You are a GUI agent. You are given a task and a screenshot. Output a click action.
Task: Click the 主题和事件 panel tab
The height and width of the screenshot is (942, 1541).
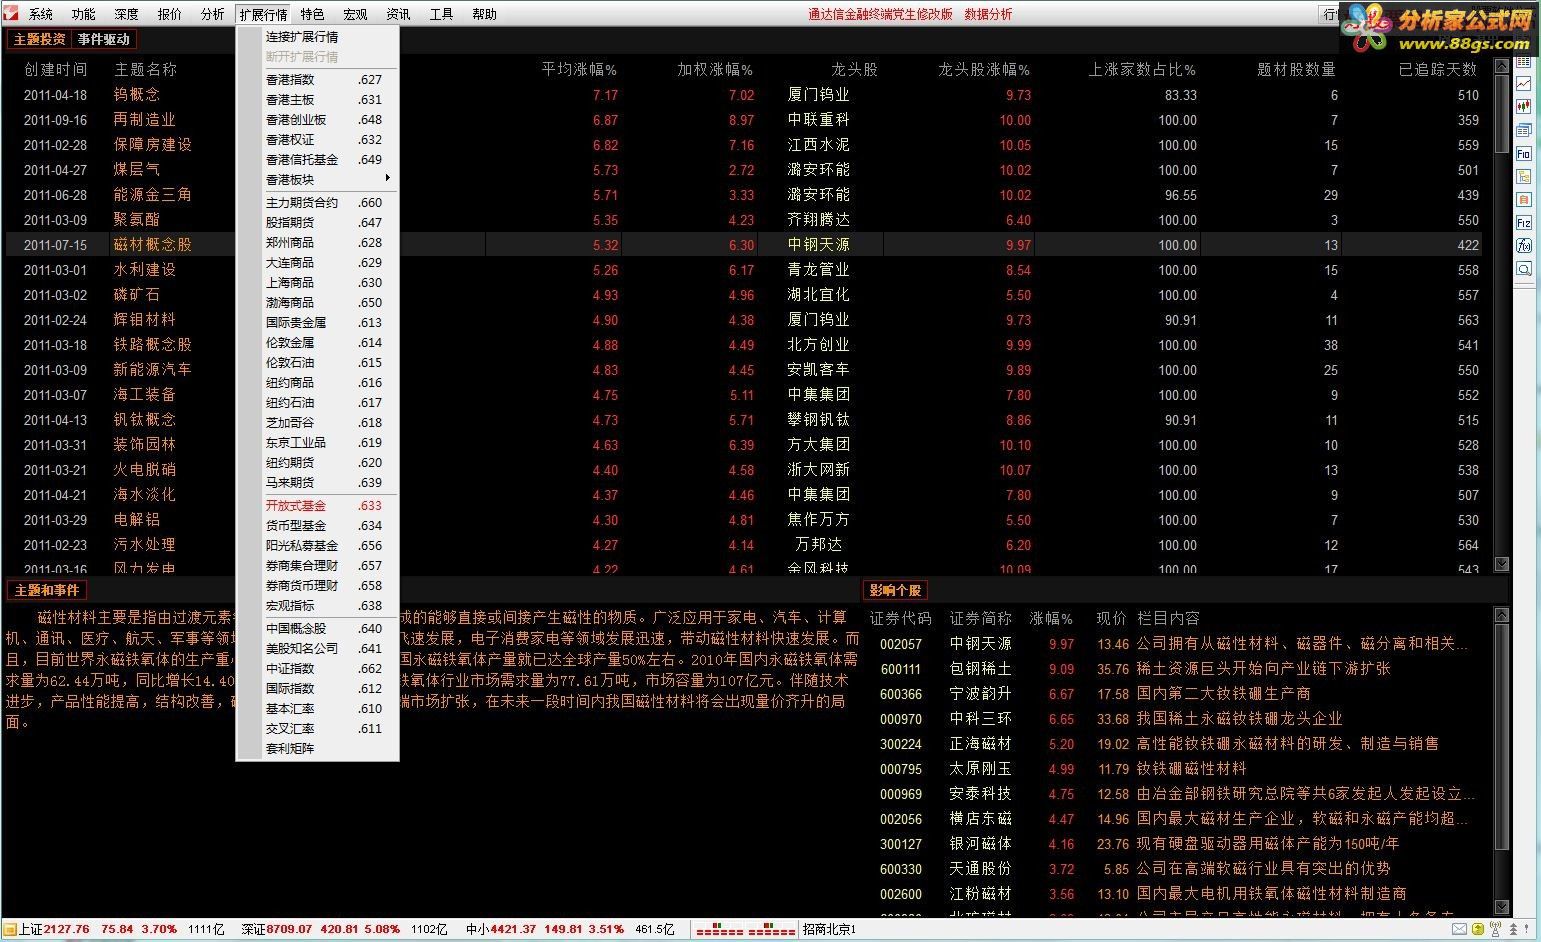(46, 590)
